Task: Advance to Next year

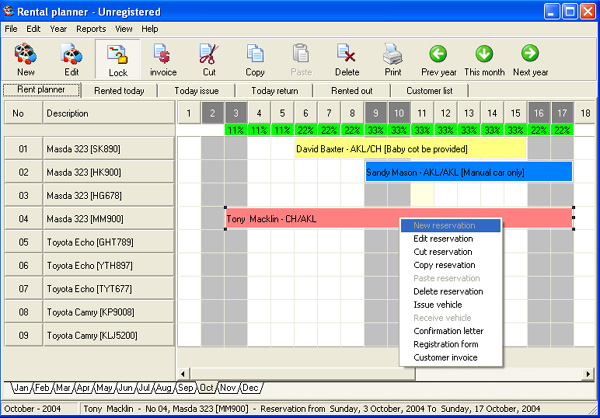Action: pyautogui.click(x=531, y=59)
